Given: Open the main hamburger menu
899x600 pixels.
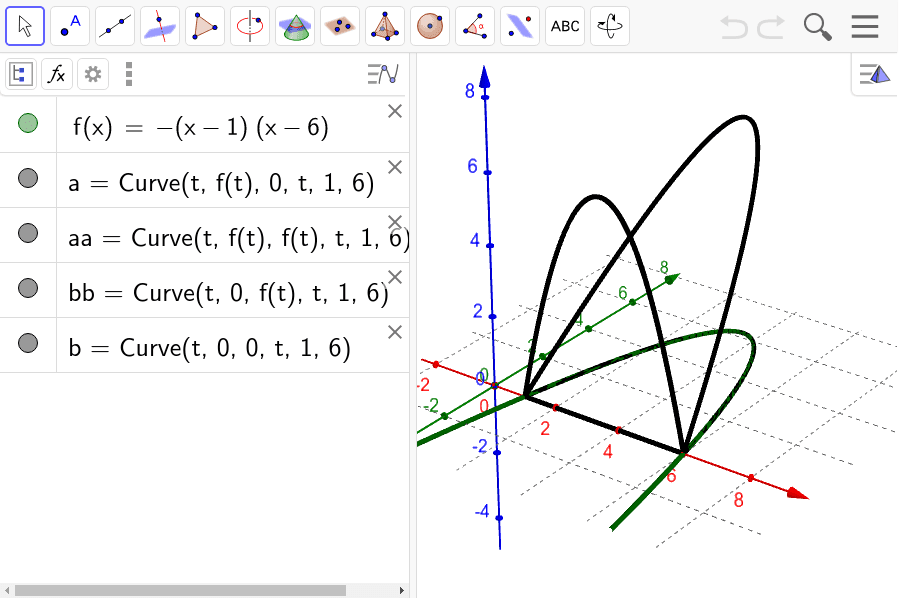Looking at the screenshot, I should (x=864, y=26).
